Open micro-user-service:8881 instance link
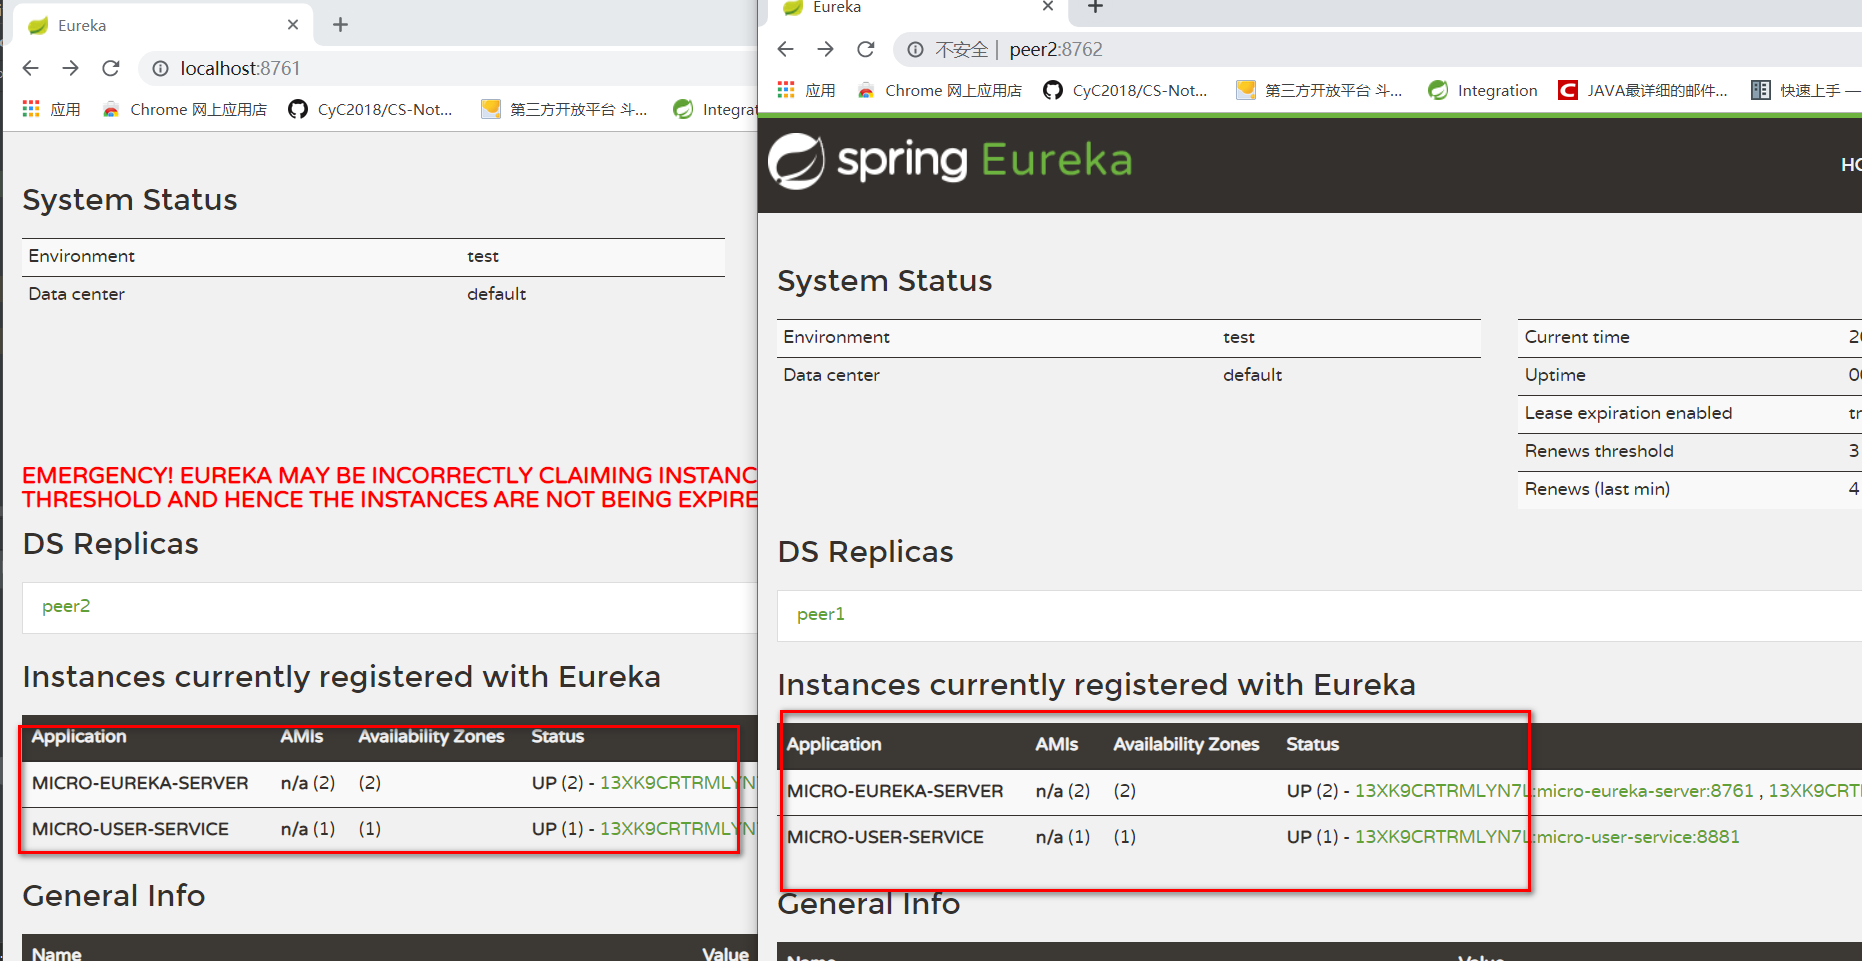Viewport: 1862px width, 961px height. [1547, 837]
